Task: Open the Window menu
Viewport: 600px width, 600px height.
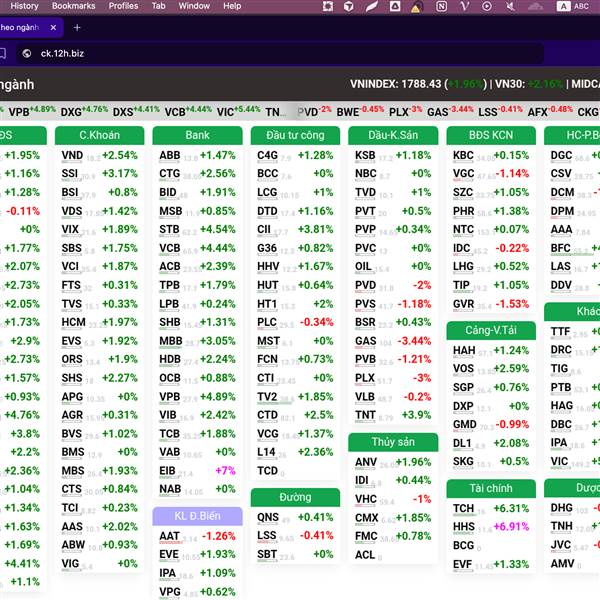Action: click(194, 6)
